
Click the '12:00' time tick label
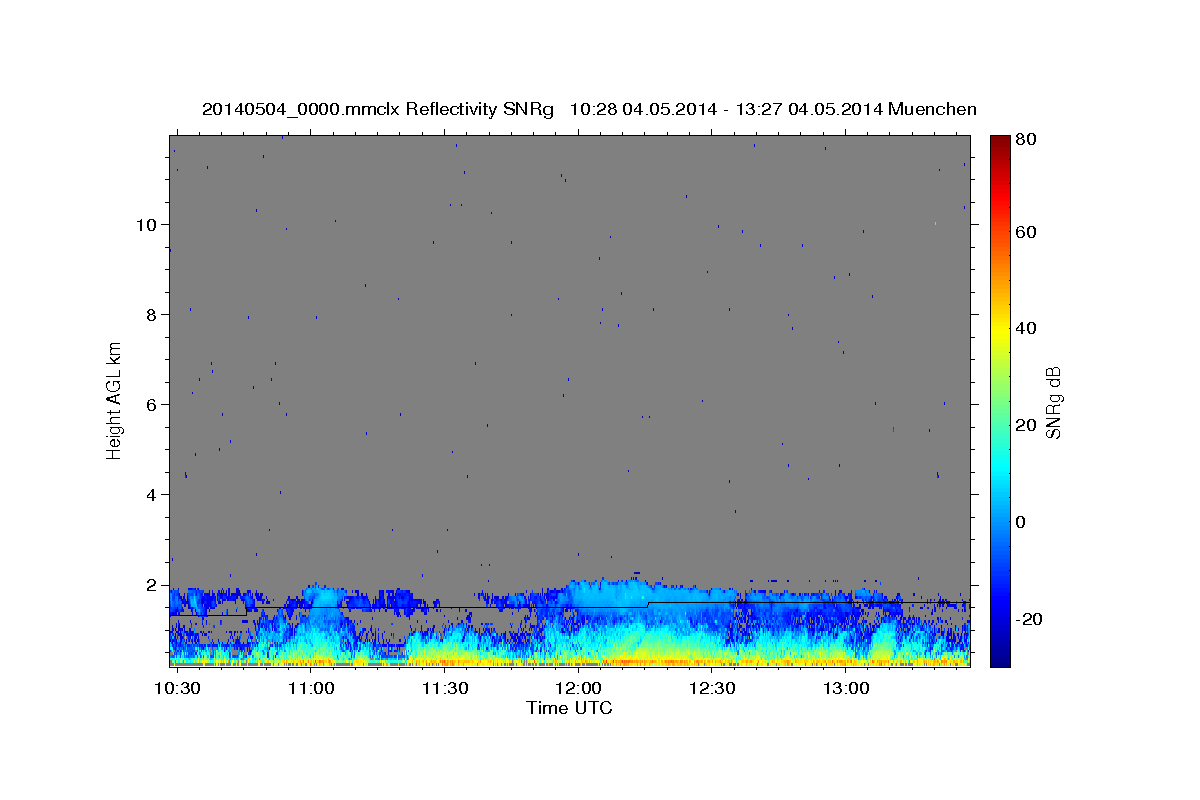click(578, 688)
